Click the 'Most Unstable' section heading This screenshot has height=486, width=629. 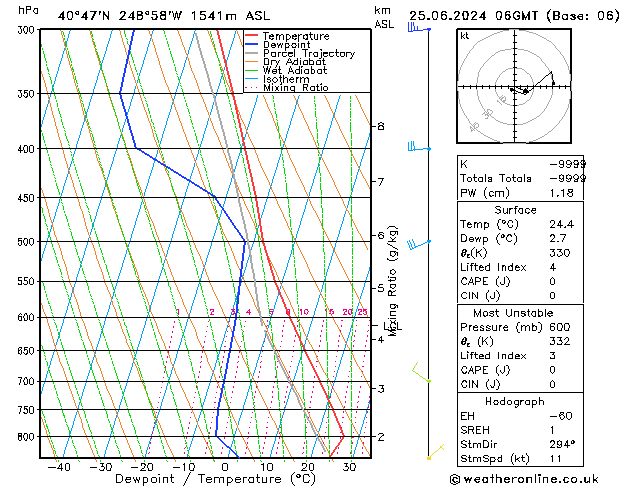tap(513, 313)
